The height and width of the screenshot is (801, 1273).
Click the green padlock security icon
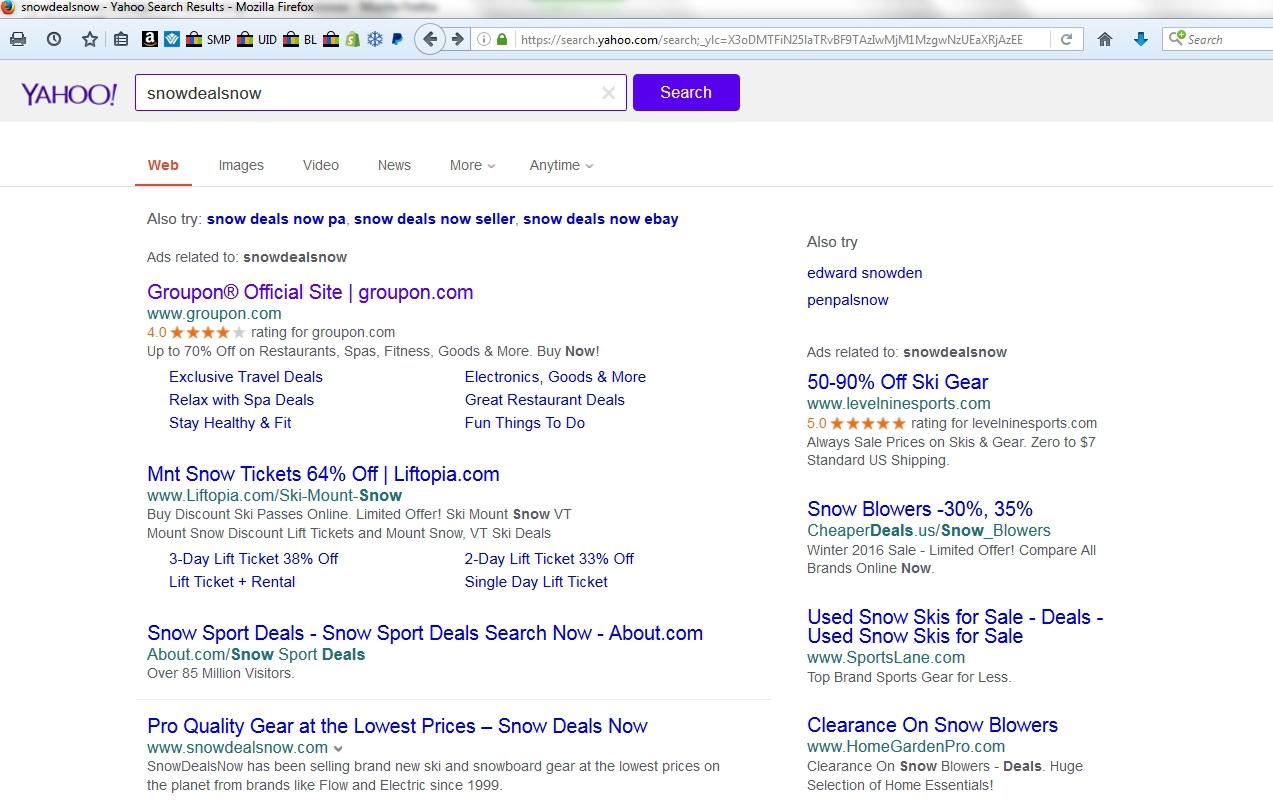click(502, 40)
